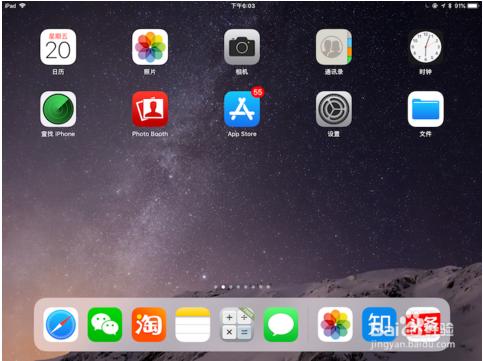The image size is (483, 361).
Task: Open WeChat in the dock
Action: (x=105, y=325)
